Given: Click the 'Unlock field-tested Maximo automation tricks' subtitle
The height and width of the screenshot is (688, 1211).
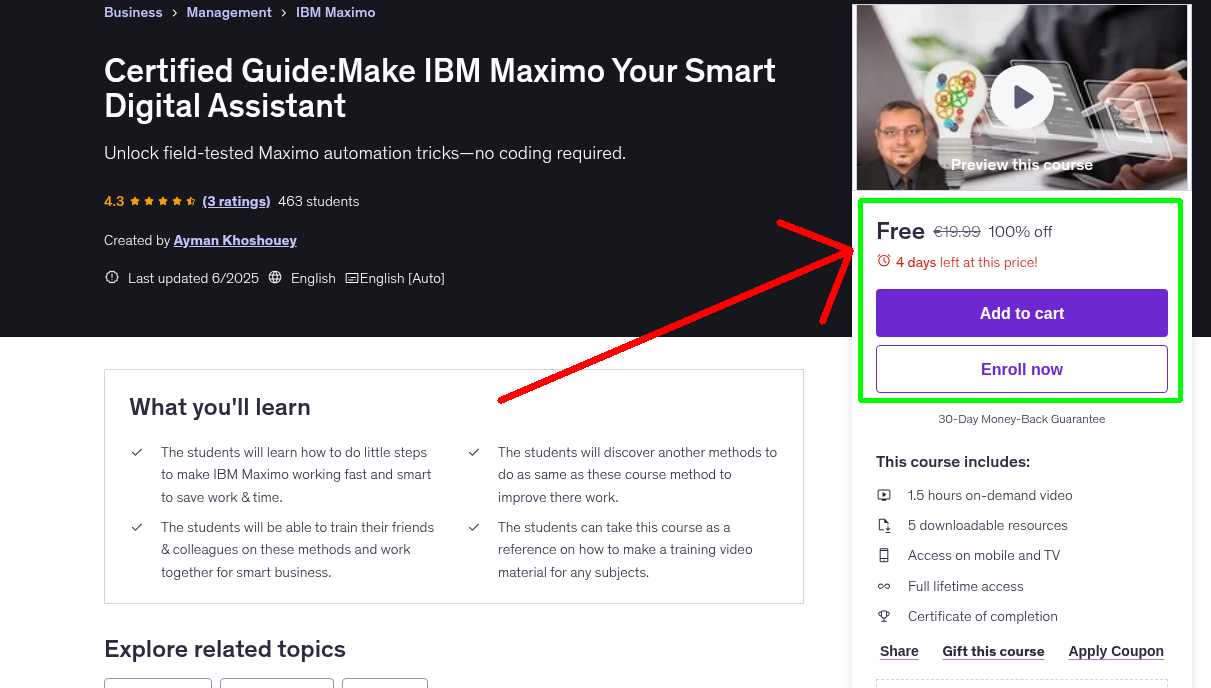Looking at the screenshot, I should (x=365, y=153).
